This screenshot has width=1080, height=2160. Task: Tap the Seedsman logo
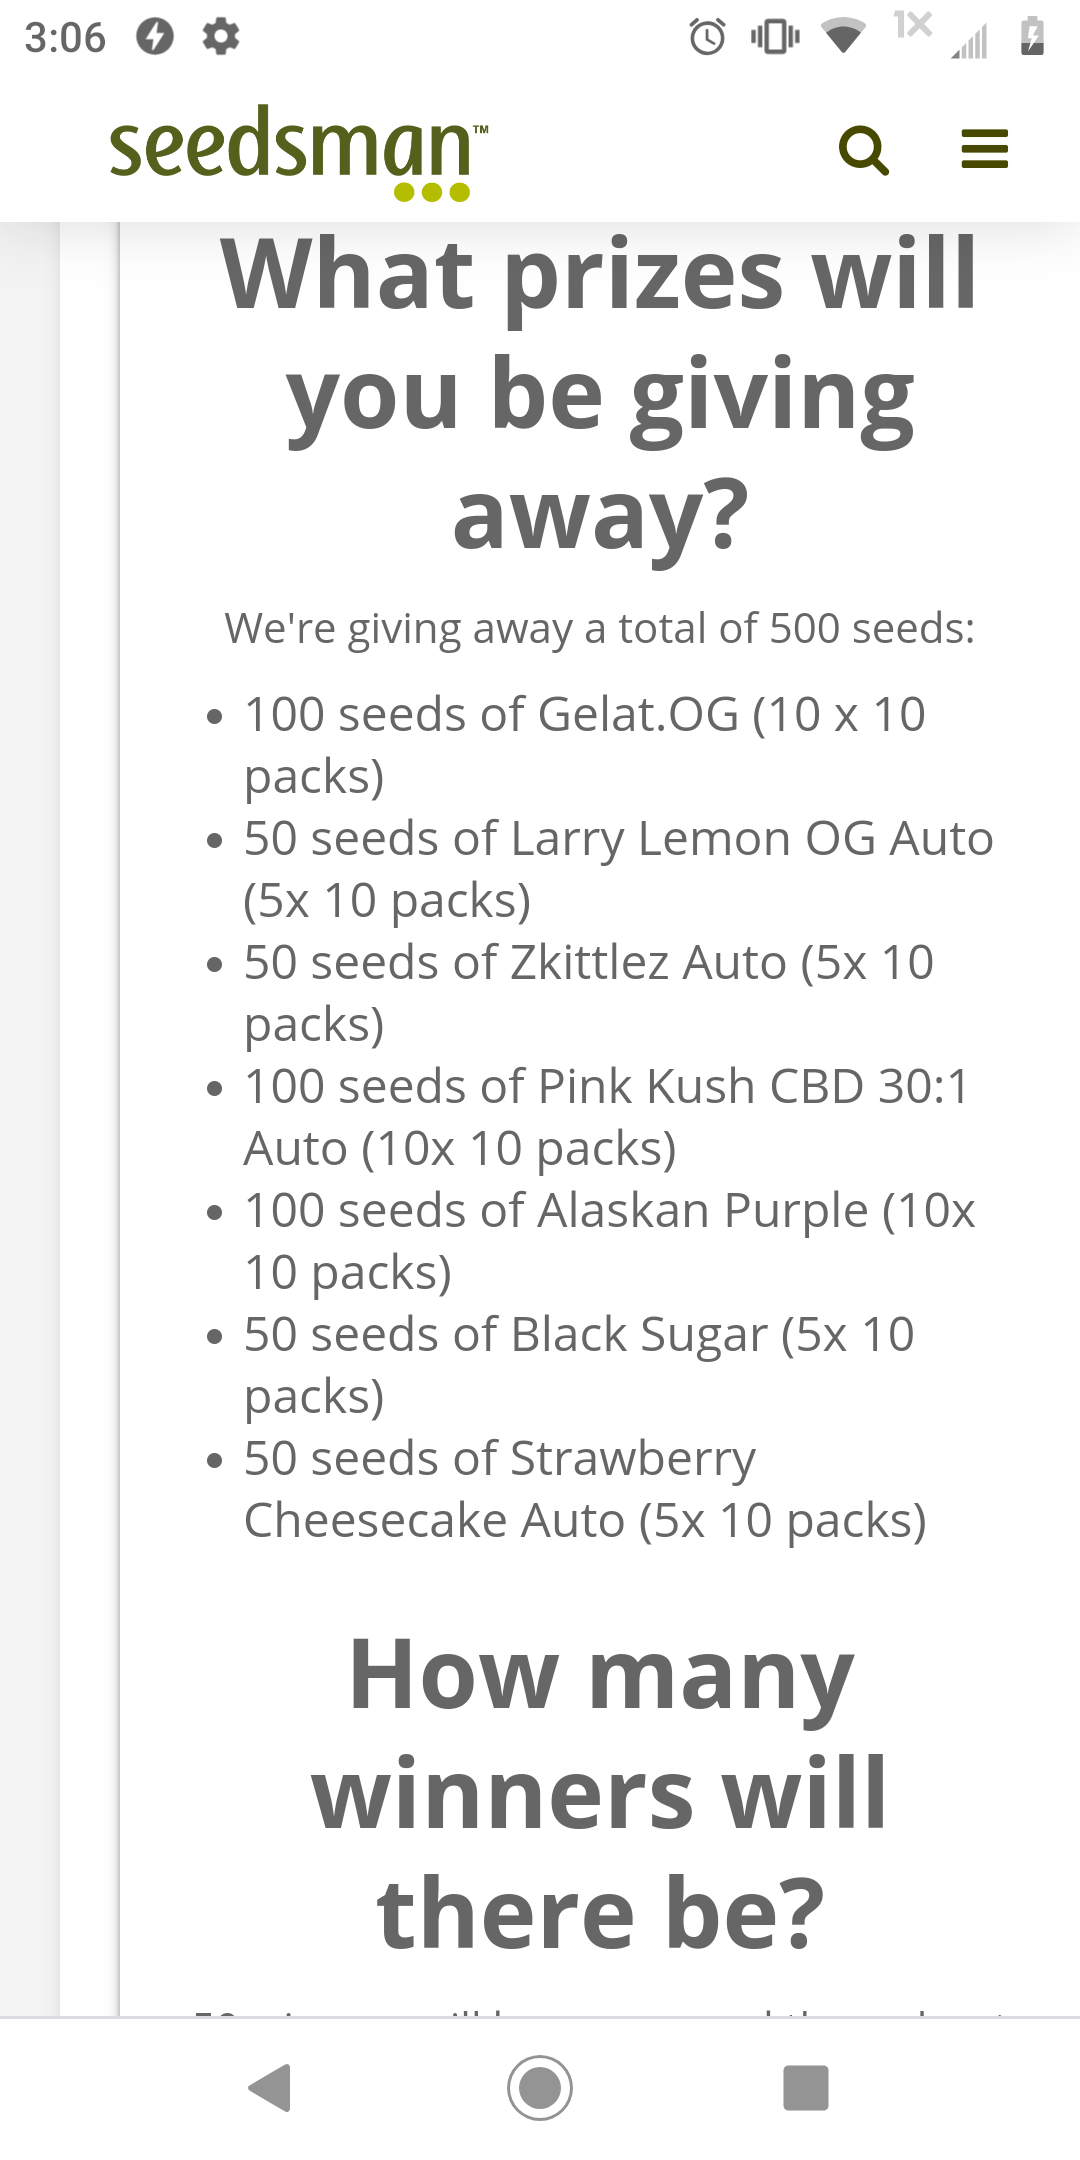click(x=298, y=152)
